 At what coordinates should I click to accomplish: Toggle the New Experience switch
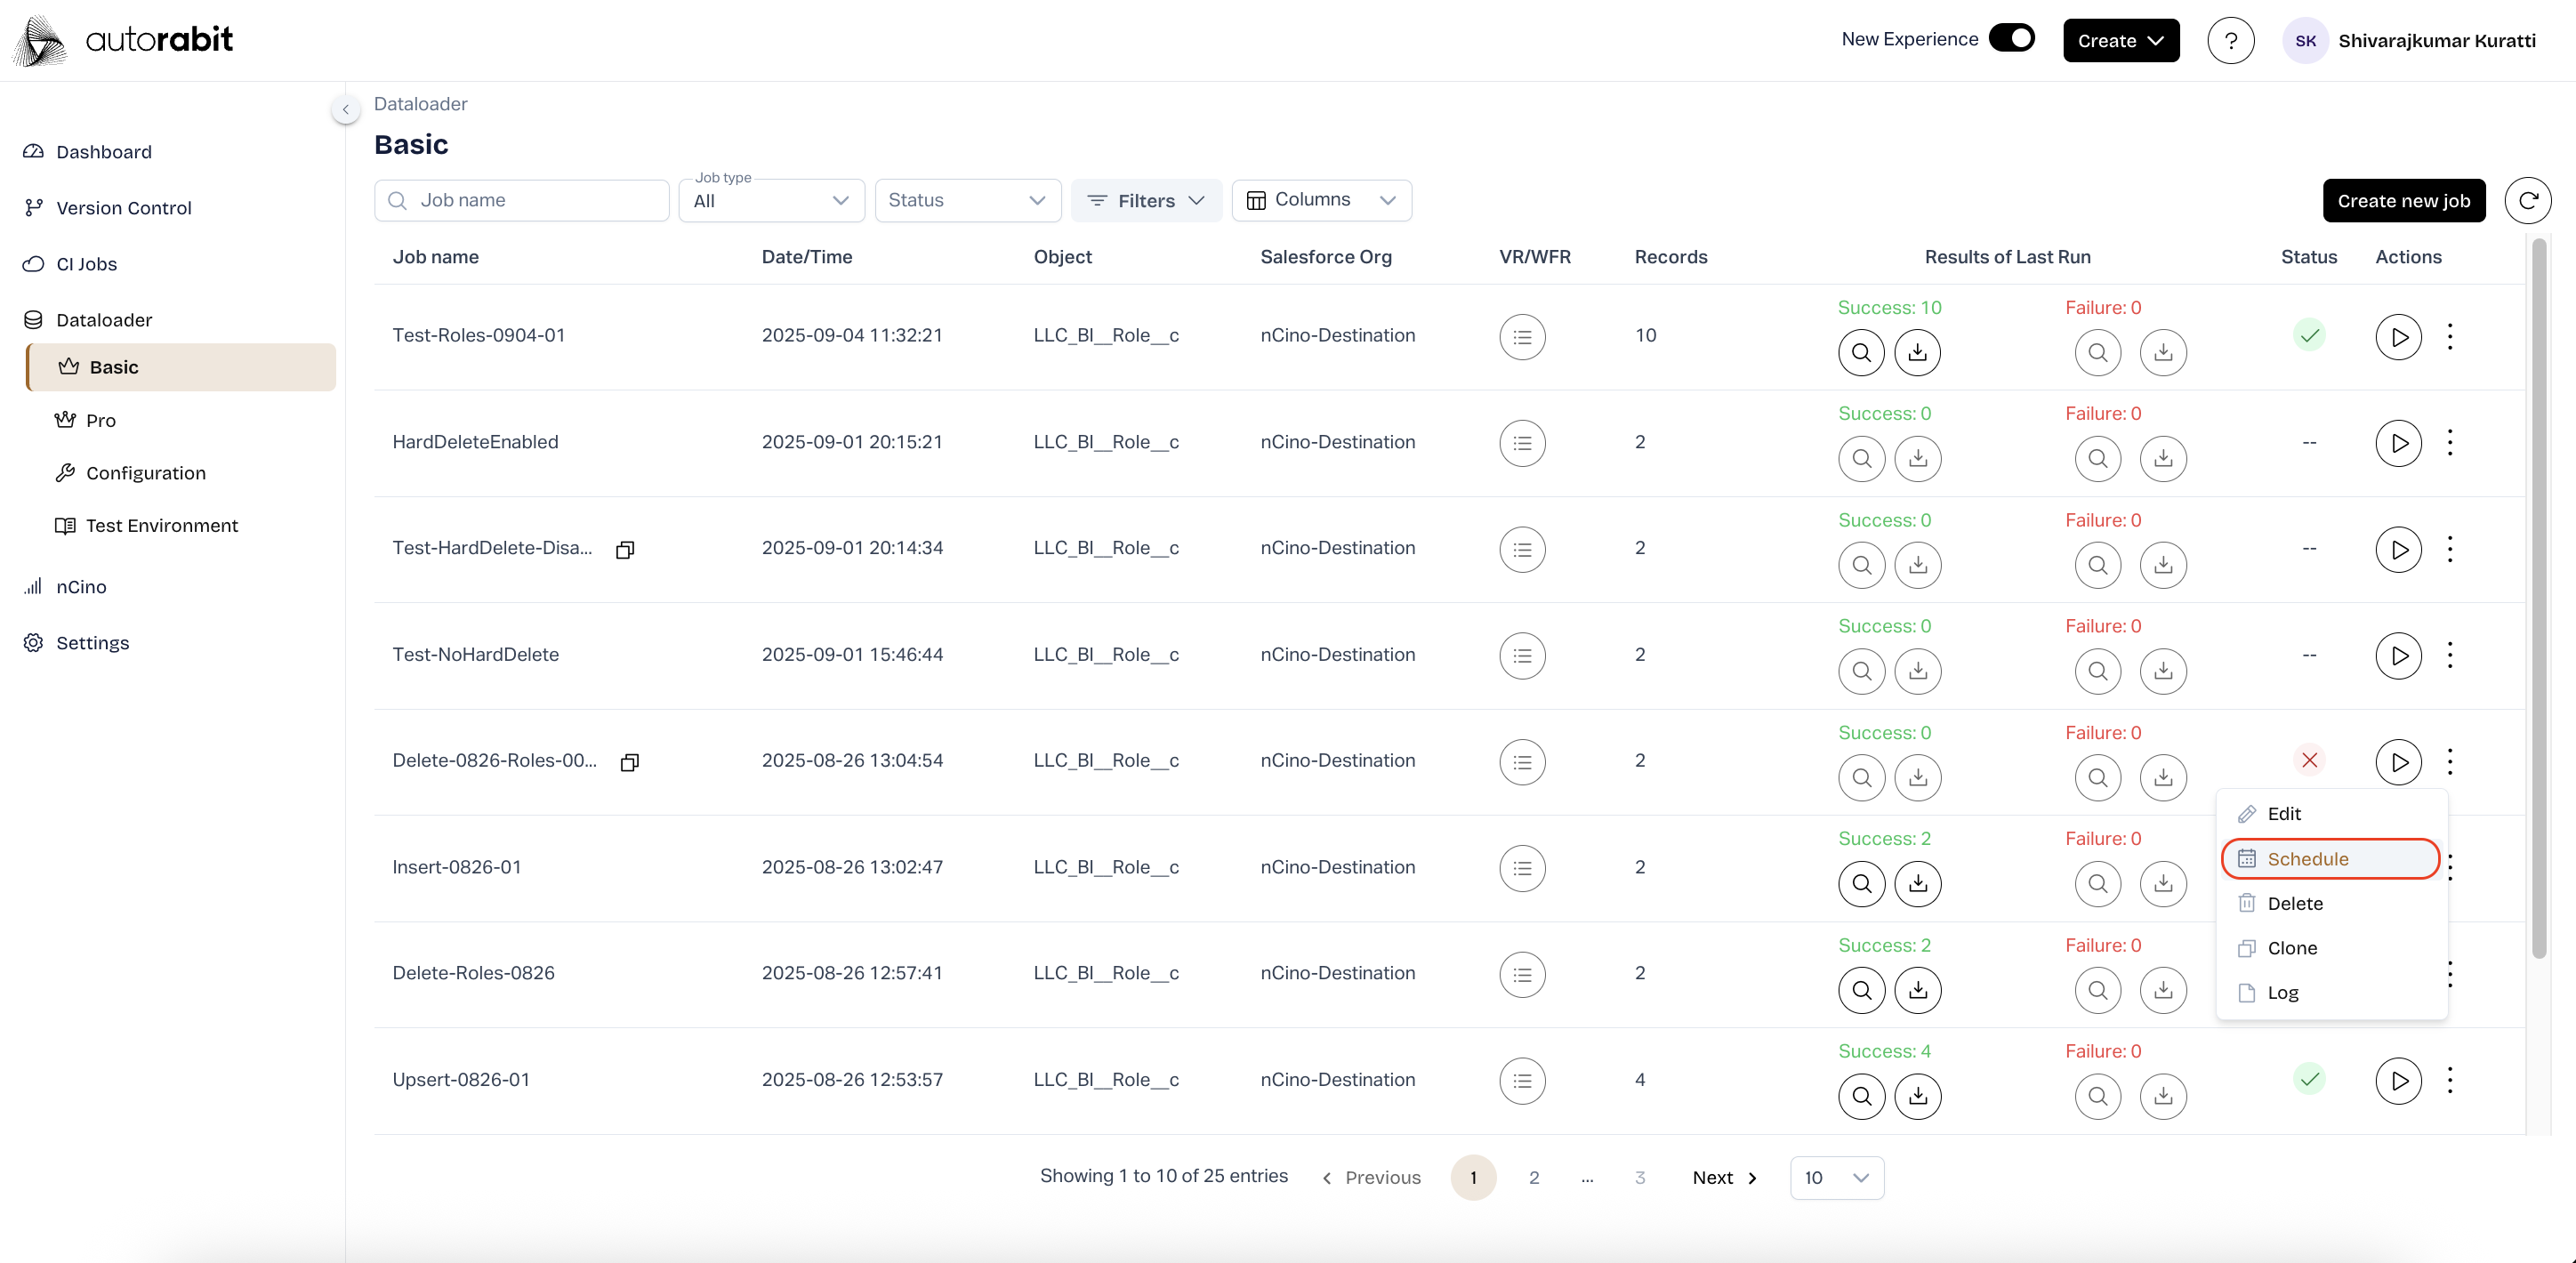point(2012,39)
